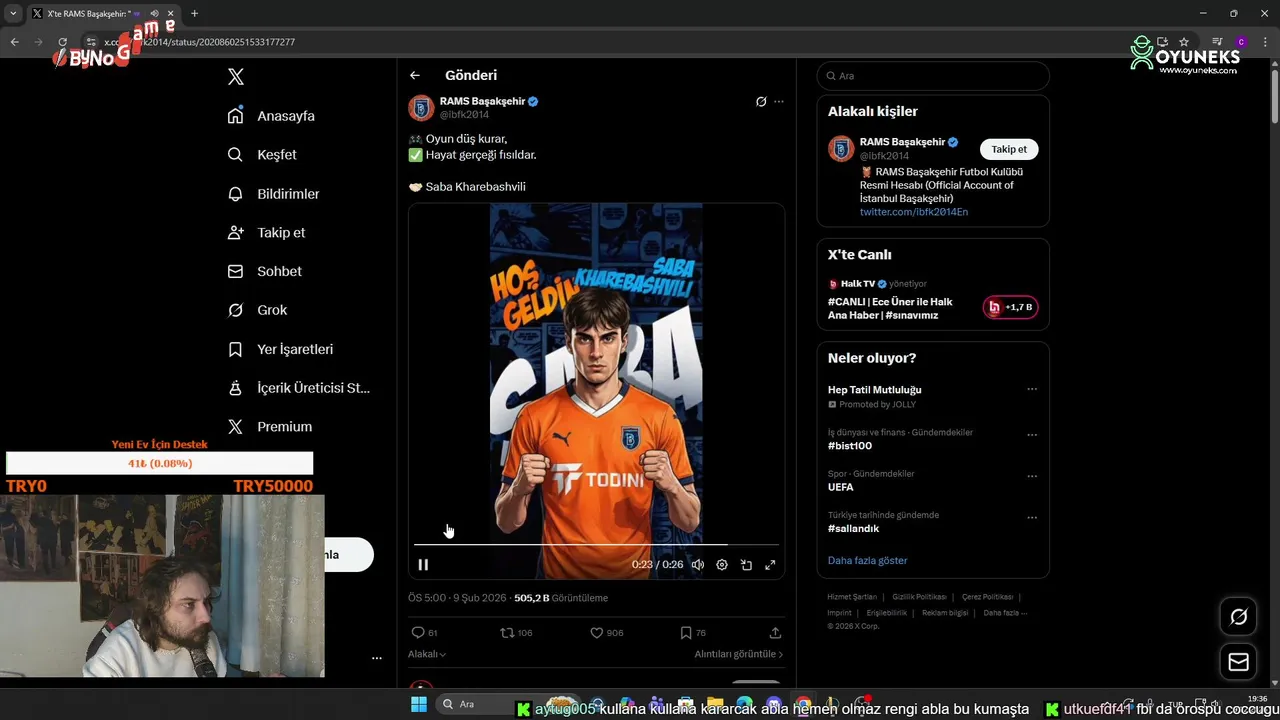Open Windows Start menu
The height and width of the screenshot is (720, 1280).
[x=419, y=704]
